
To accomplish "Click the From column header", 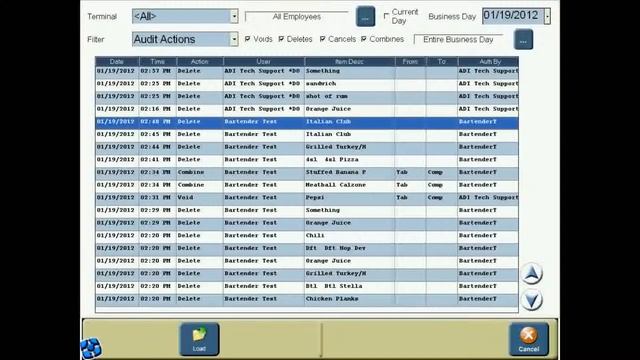I will 410,61.
